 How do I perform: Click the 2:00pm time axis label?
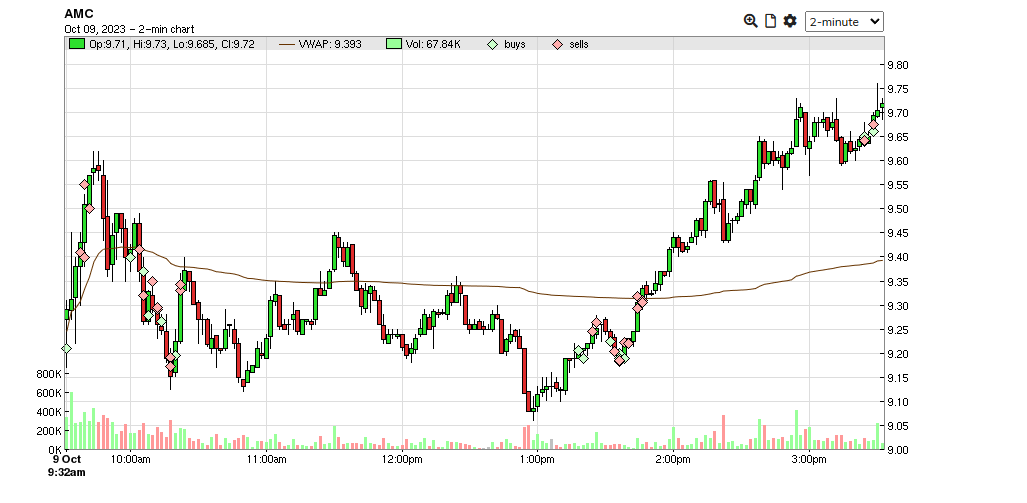click(674, 459)
